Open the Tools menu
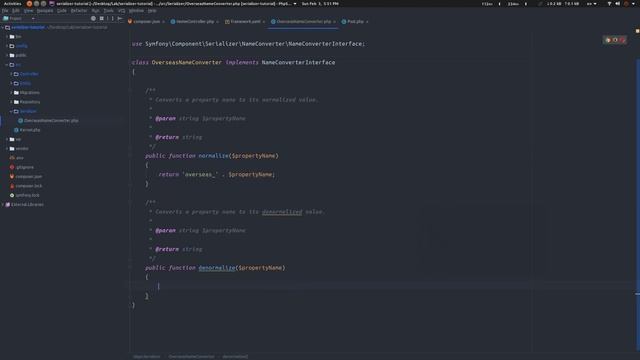This screenshot has height=360, width=640. pyautogui.click(x=108, y=11)
